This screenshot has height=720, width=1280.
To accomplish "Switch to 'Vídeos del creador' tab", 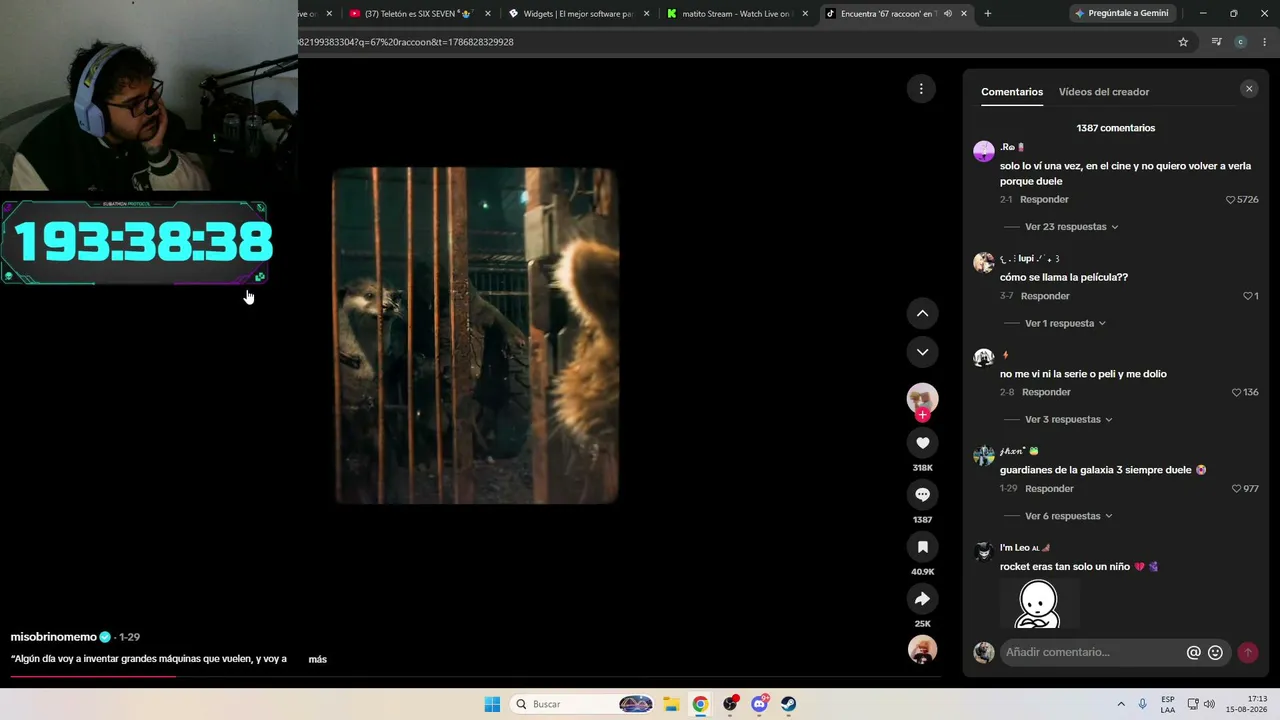I will pyautogui.click(x=1104, y=92).
